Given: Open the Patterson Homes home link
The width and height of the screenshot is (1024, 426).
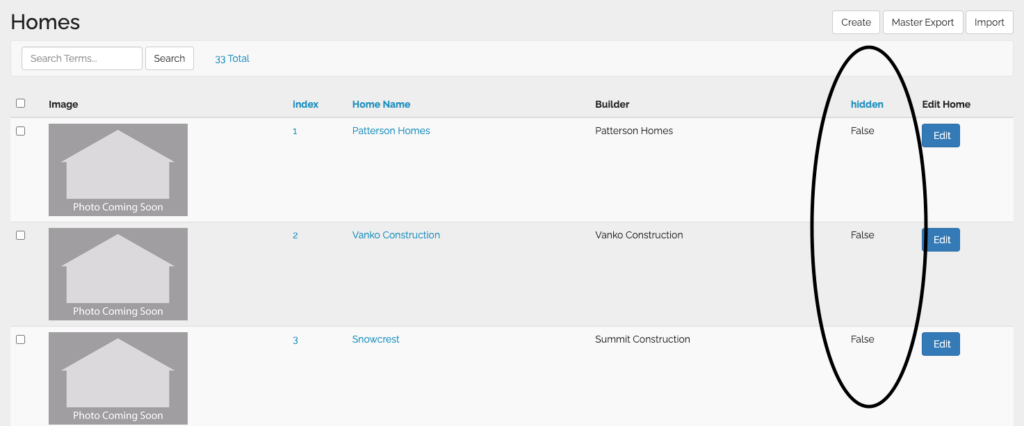Looking at the screenshot, I should pyautogui.click(x=391, y=131).
